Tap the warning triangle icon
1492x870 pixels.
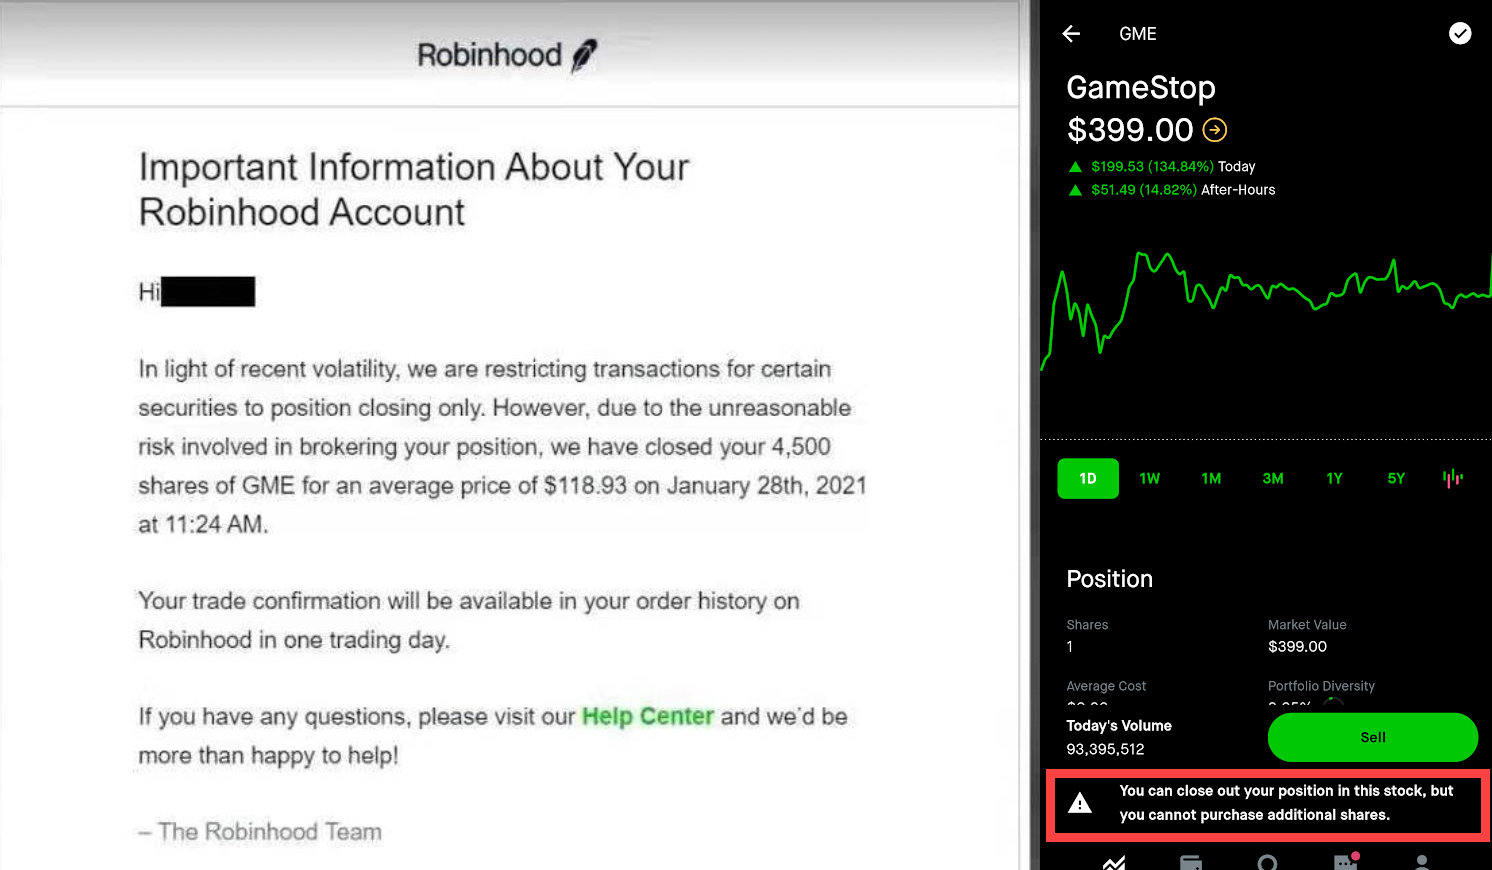pos(1080,803)
